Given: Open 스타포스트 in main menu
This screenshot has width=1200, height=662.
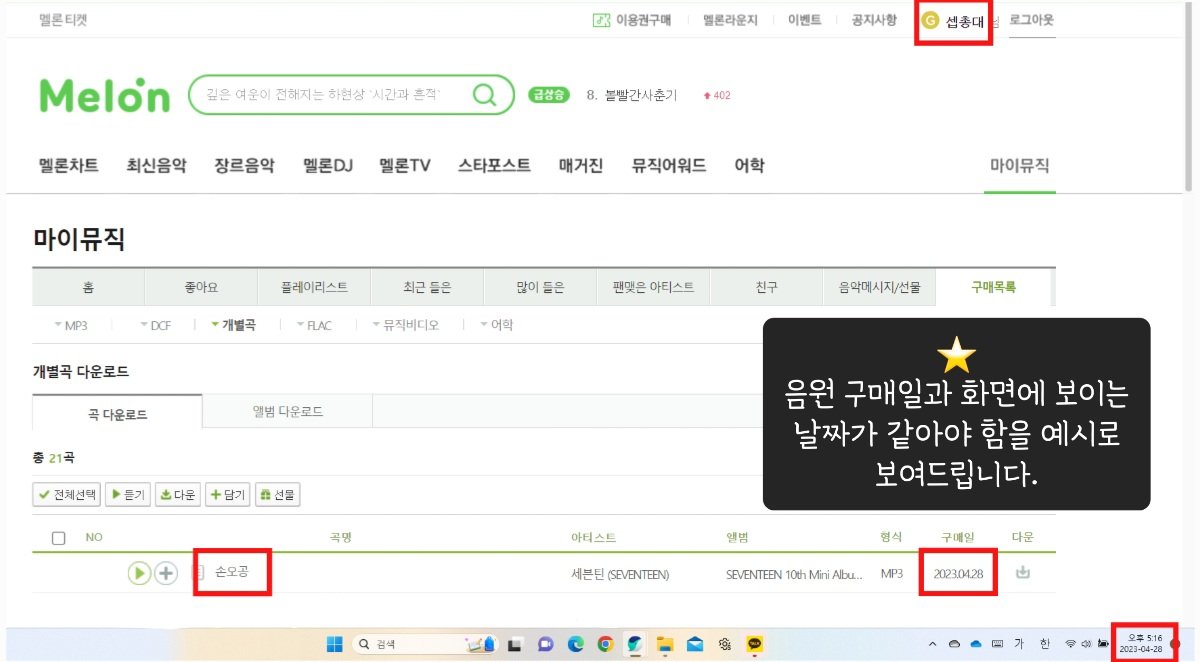Looking at the screenshot, I should (x=494, y=166).
